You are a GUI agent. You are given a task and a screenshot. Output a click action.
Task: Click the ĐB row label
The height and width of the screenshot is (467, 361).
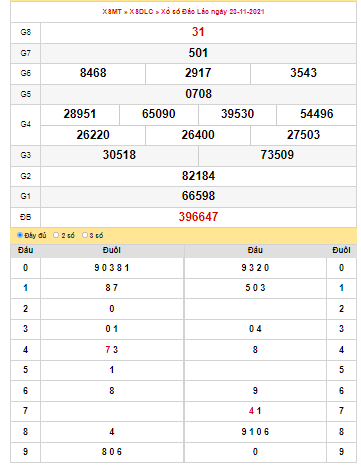[26, 217]
